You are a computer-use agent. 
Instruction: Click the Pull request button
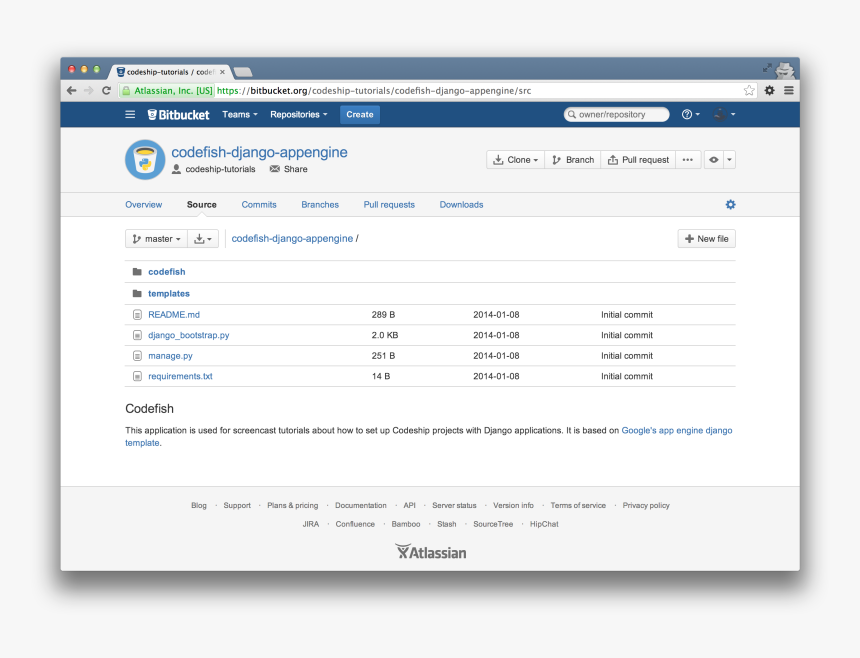point(638,160)
